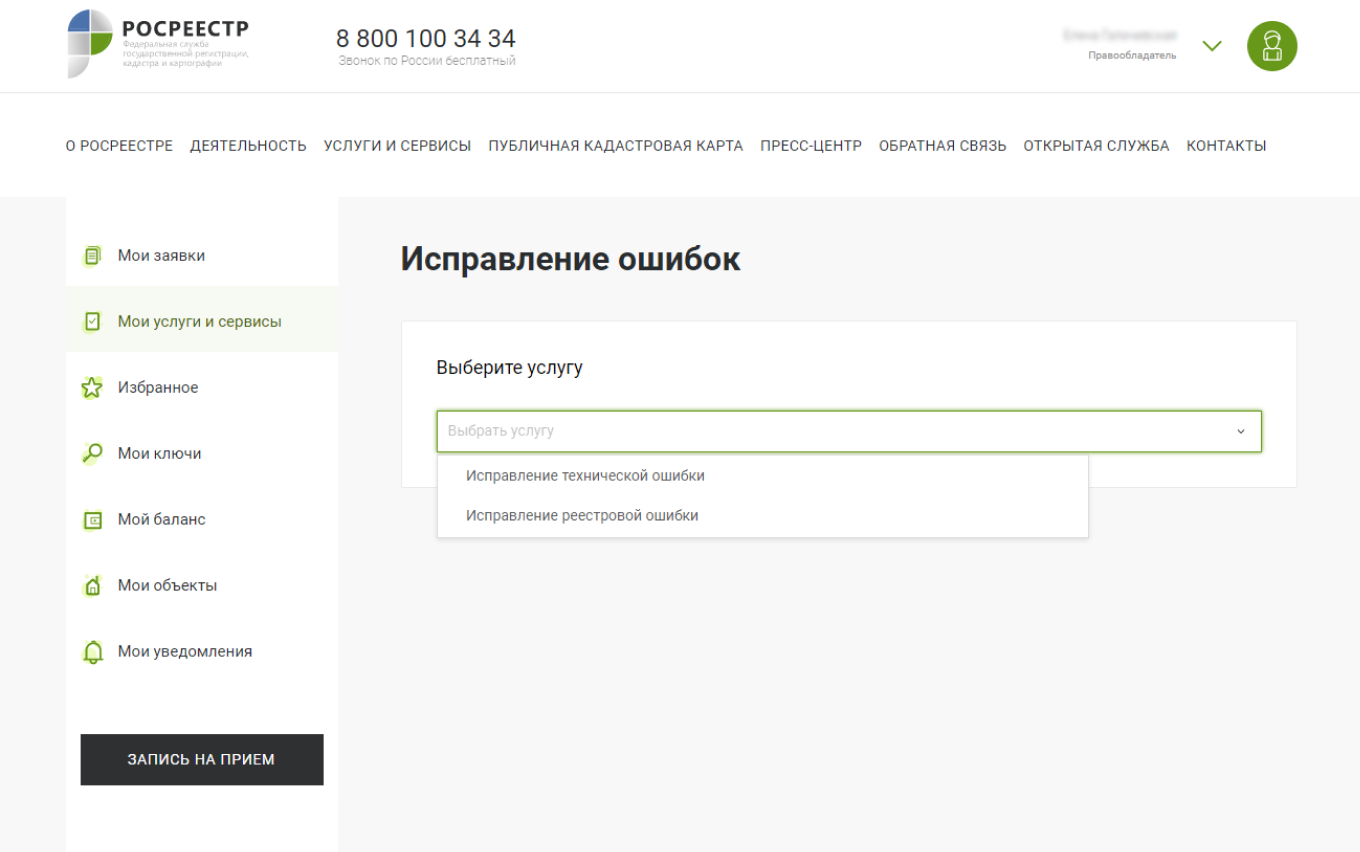Click the Звонок по России бесплатный text
Viewport: 1360px width, 852px height.
[427, 61]
